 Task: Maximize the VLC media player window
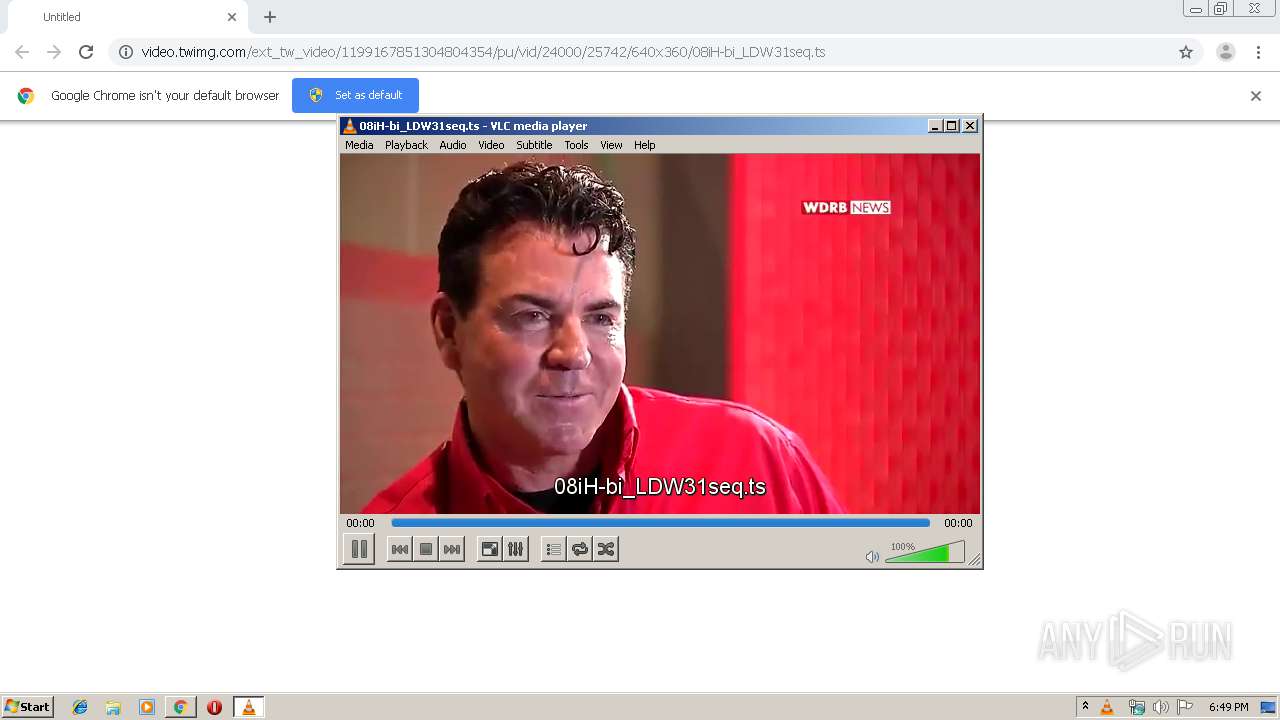pos(952,126)
